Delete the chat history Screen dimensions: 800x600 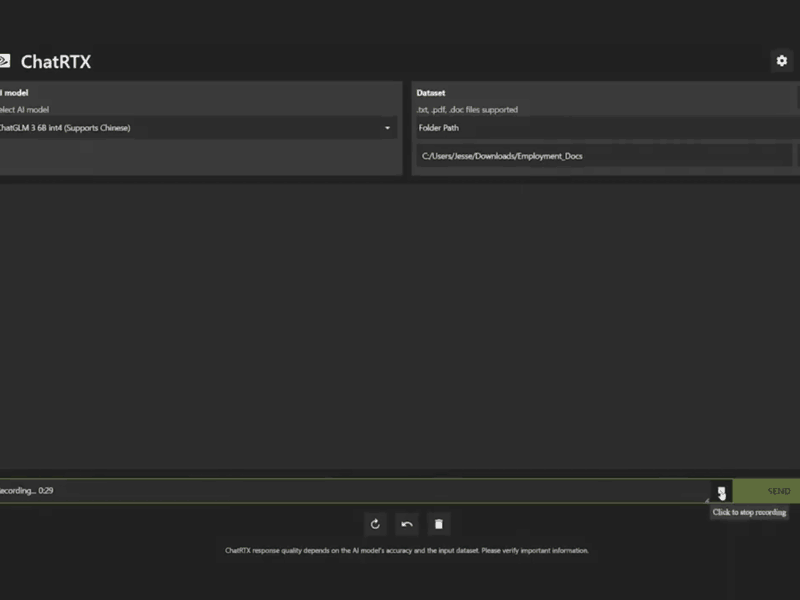pos(439,524)
